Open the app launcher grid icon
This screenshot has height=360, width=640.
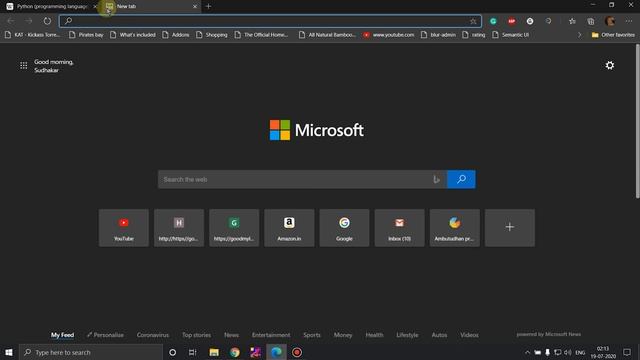(24, 65)
